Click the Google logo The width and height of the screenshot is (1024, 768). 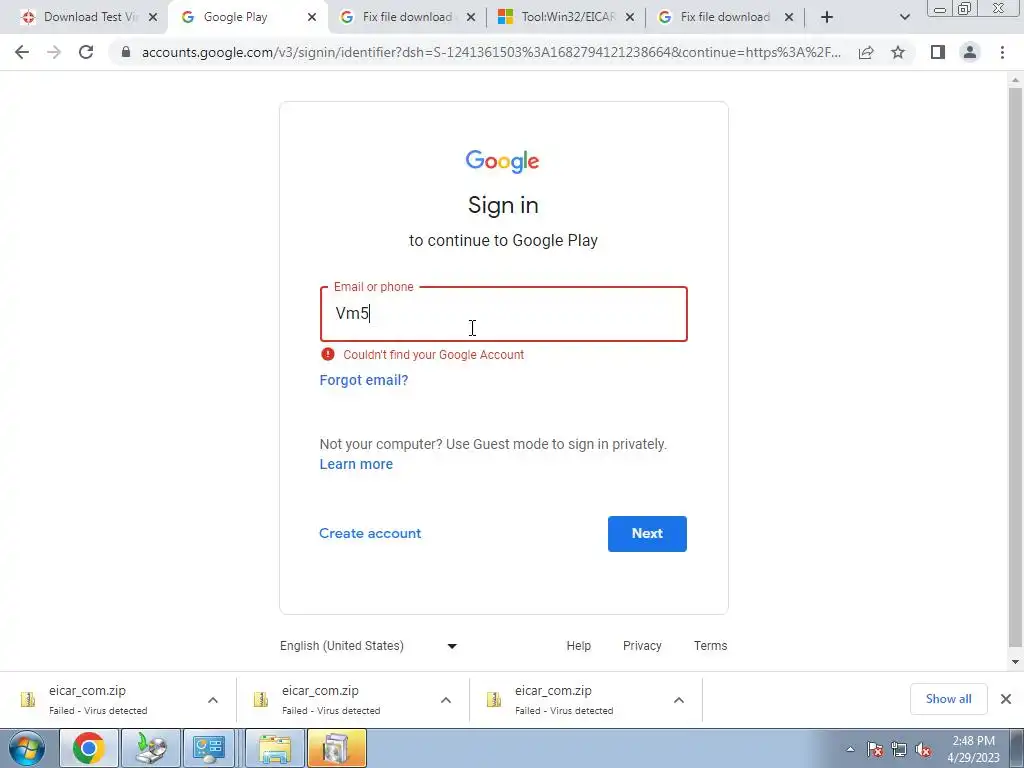[502, 161]
